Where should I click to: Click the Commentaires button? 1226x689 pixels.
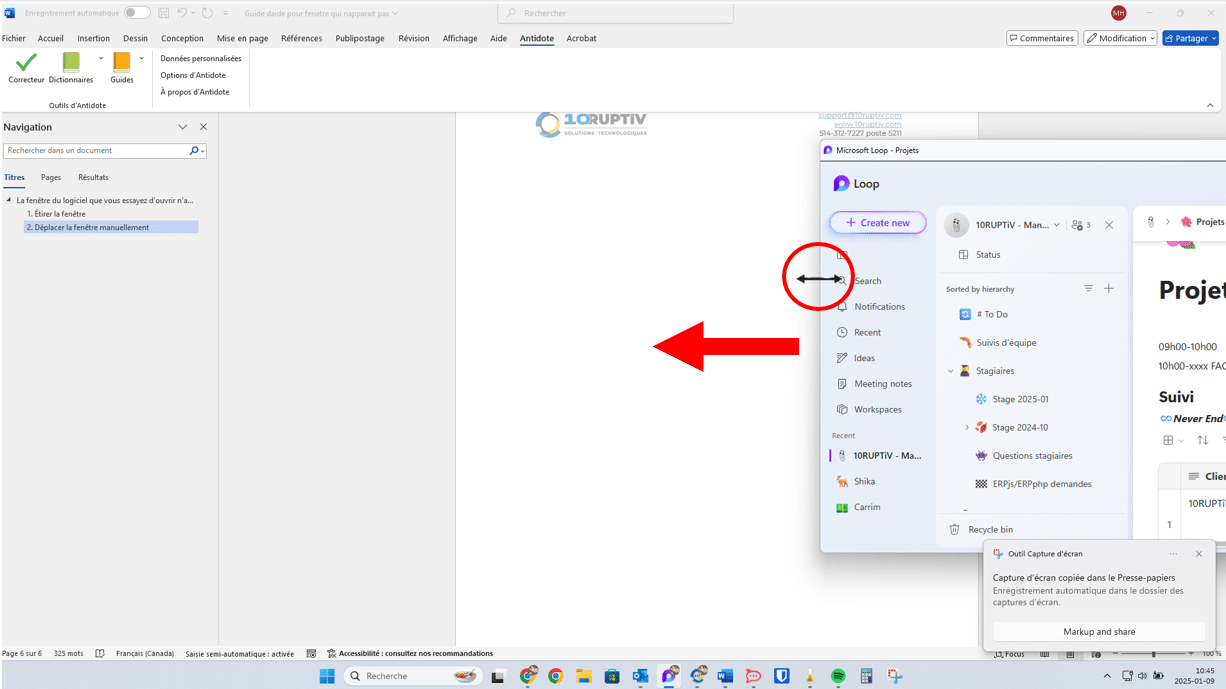[x=1042, y=38]
